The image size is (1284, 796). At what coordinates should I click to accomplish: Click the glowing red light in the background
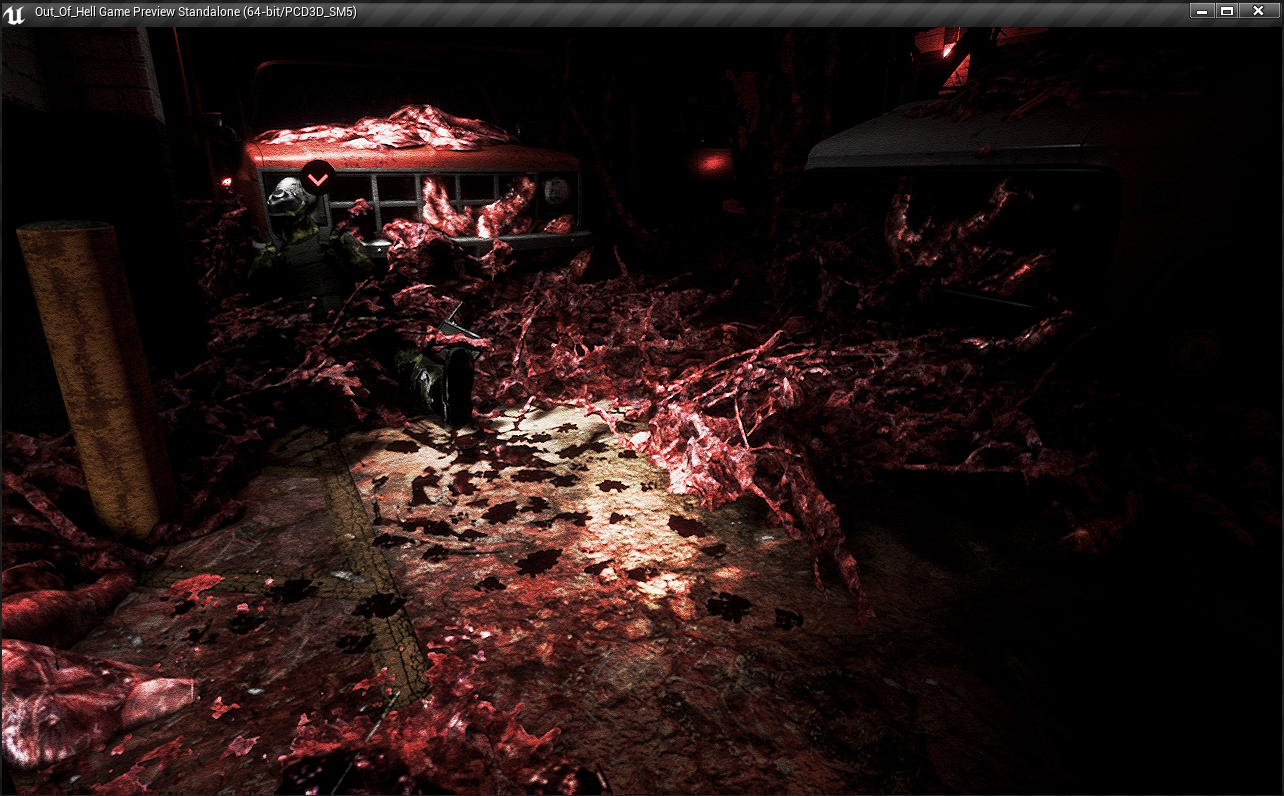(x=712, y=162)
